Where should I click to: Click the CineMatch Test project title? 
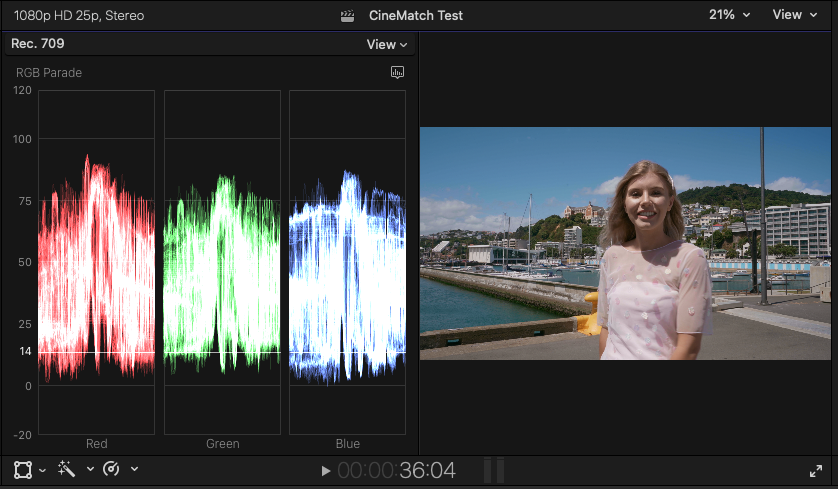416,15
